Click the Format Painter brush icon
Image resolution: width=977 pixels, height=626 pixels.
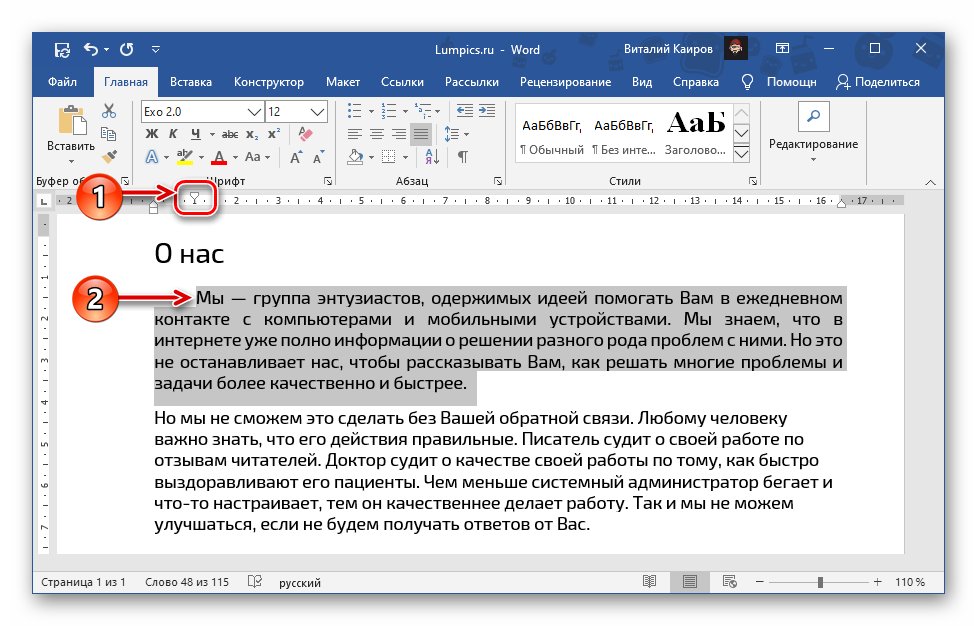[110, 157]
